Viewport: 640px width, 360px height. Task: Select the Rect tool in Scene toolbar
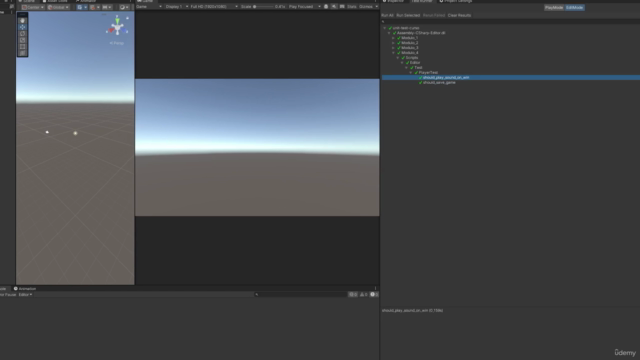tap(22, 47)
